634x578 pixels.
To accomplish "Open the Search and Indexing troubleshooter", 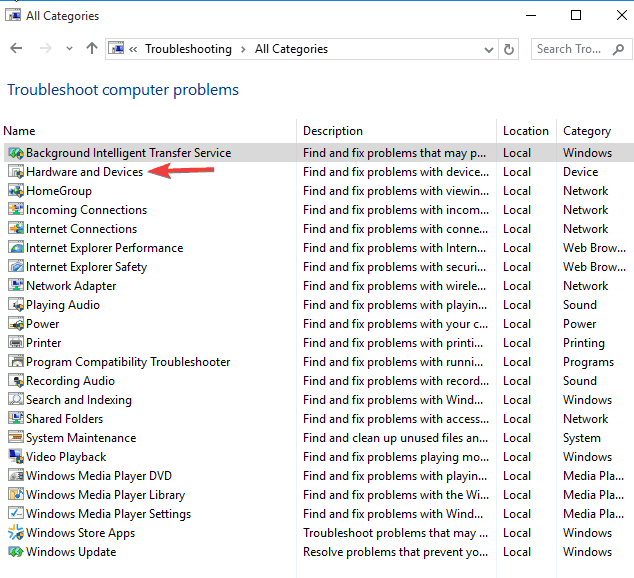I will click(79, 400).
